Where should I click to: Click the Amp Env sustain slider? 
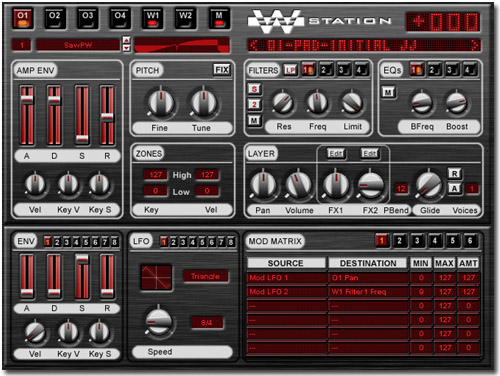[x=82, y=115]
